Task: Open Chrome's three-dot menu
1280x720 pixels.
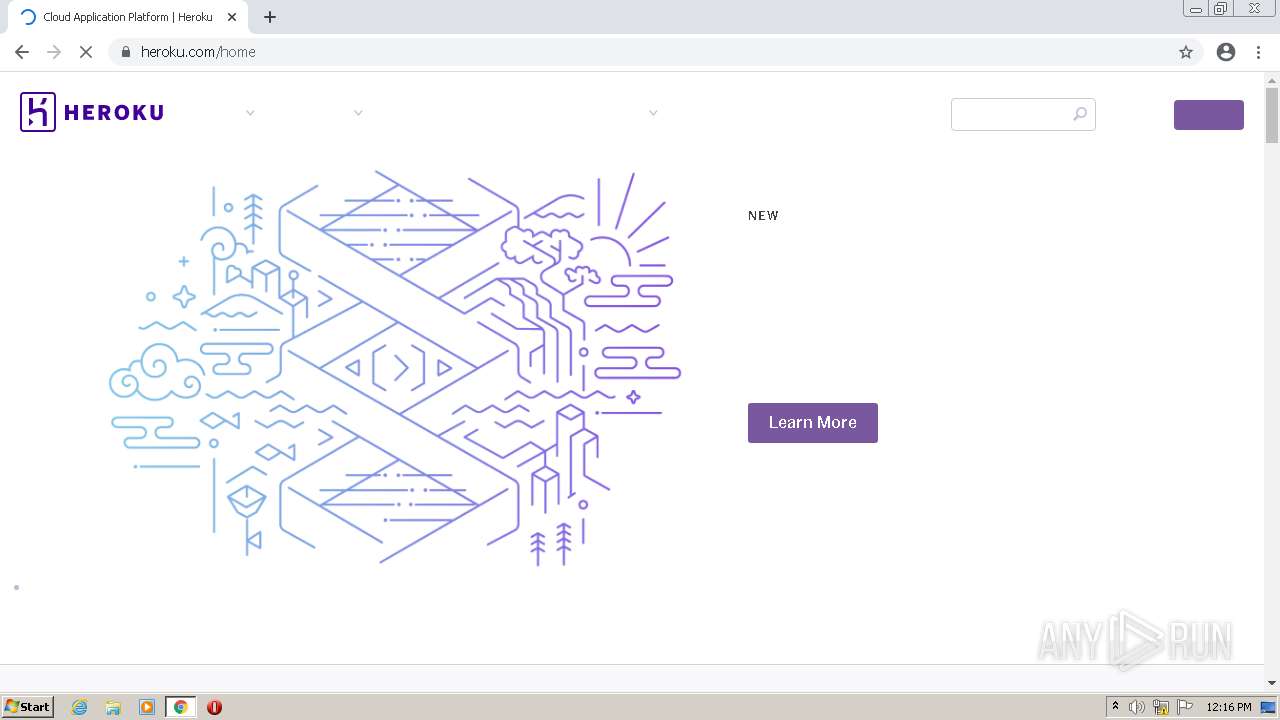Action: point(1258,52)
